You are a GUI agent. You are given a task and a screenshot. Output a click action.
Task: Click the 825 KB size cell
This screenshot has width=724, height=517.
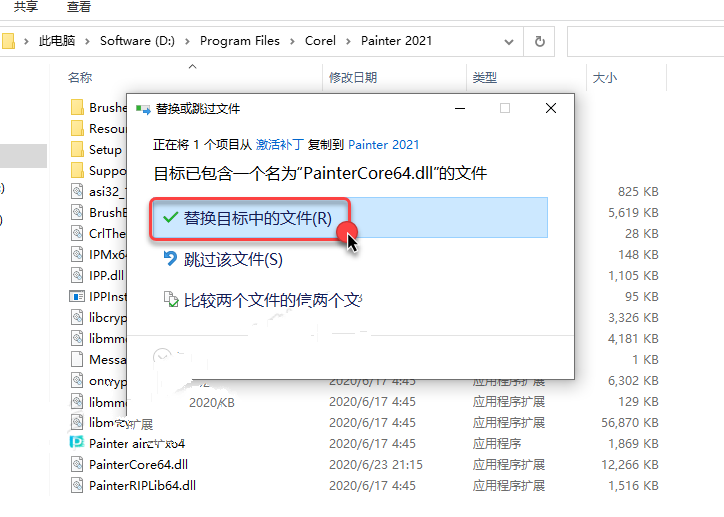tap(638, 192)
